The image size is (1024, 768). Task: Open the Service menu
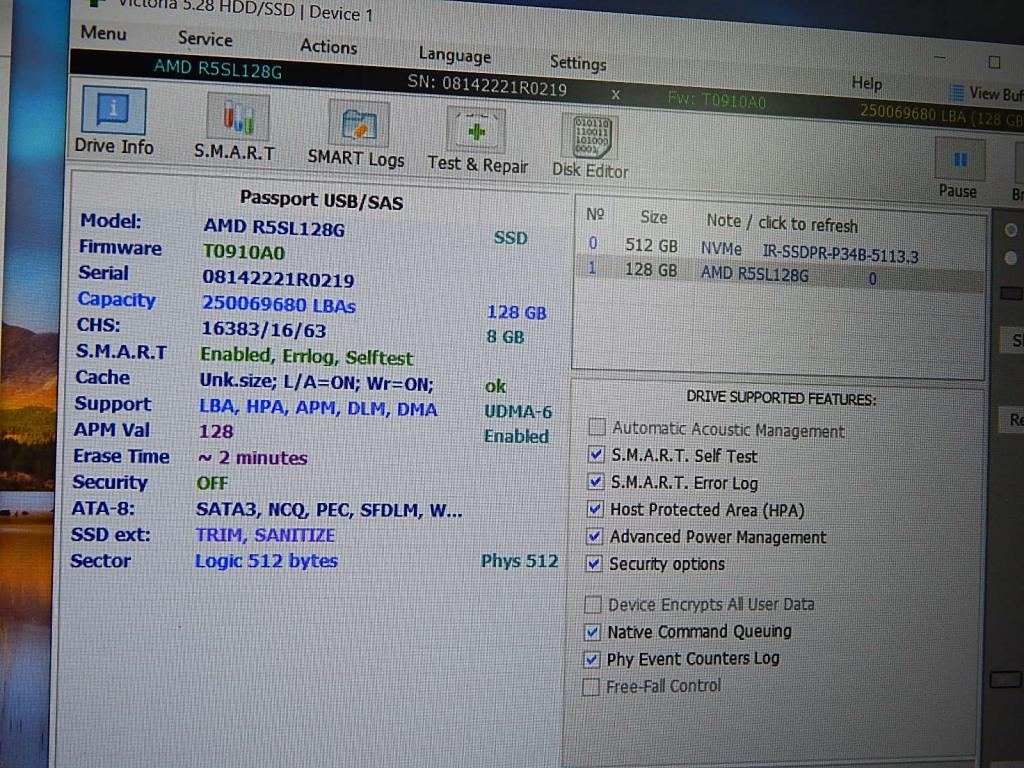(205, 39)
